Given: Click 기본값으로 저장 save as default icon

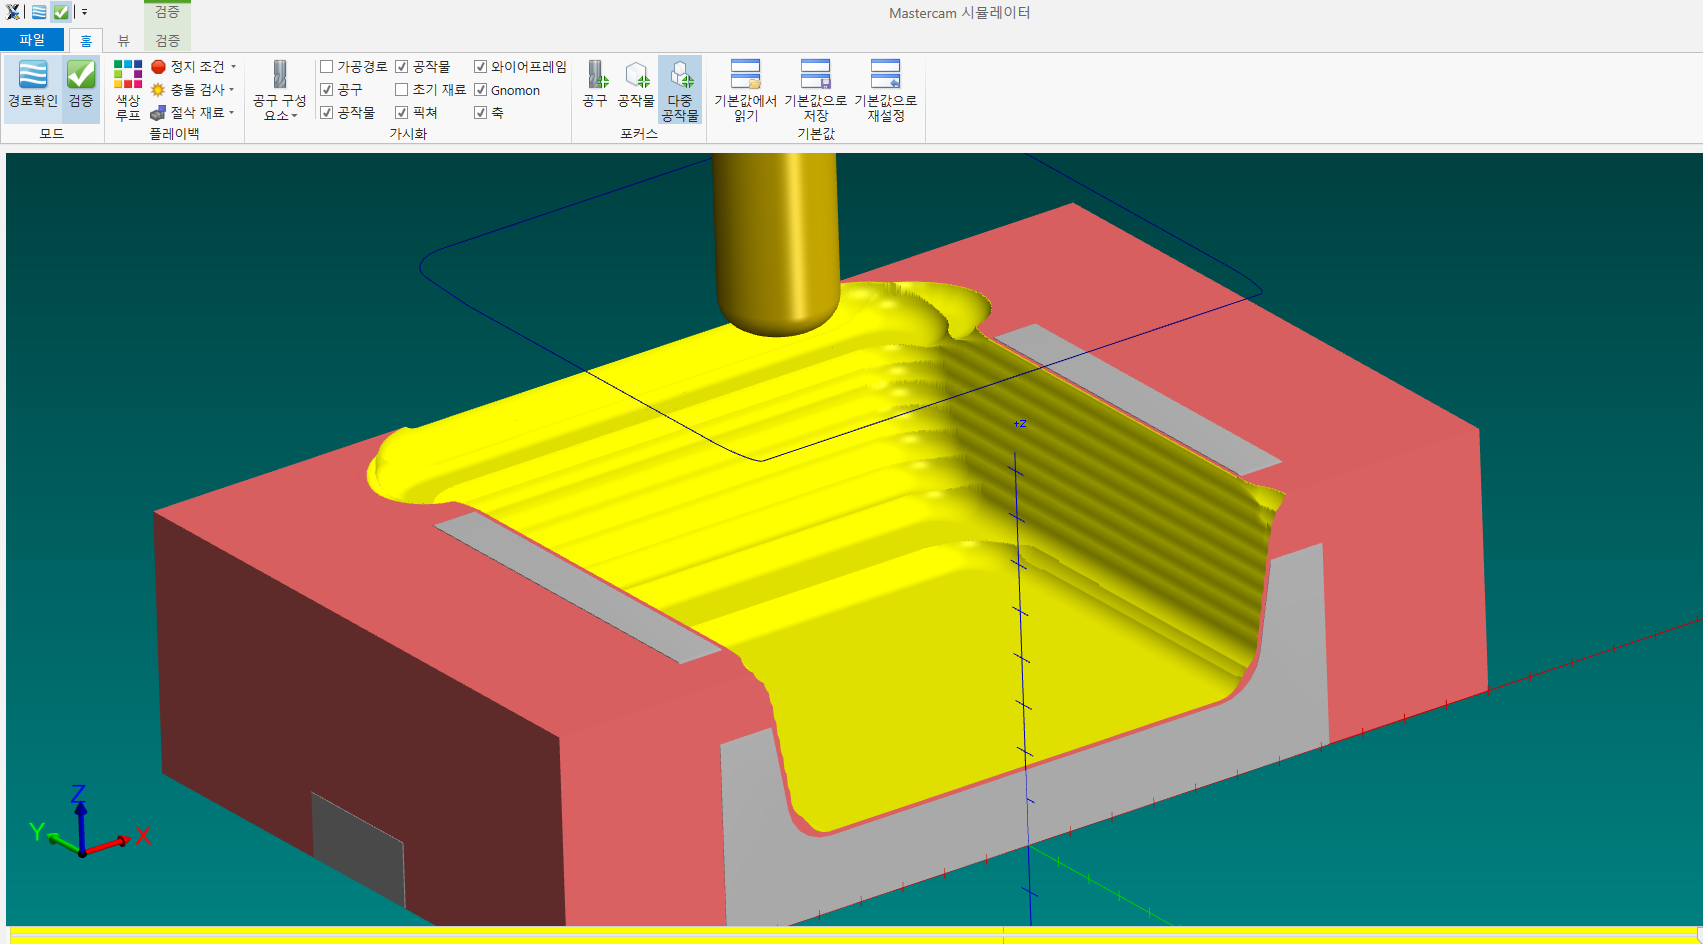Looking at the screenshot, I should 816,90.
